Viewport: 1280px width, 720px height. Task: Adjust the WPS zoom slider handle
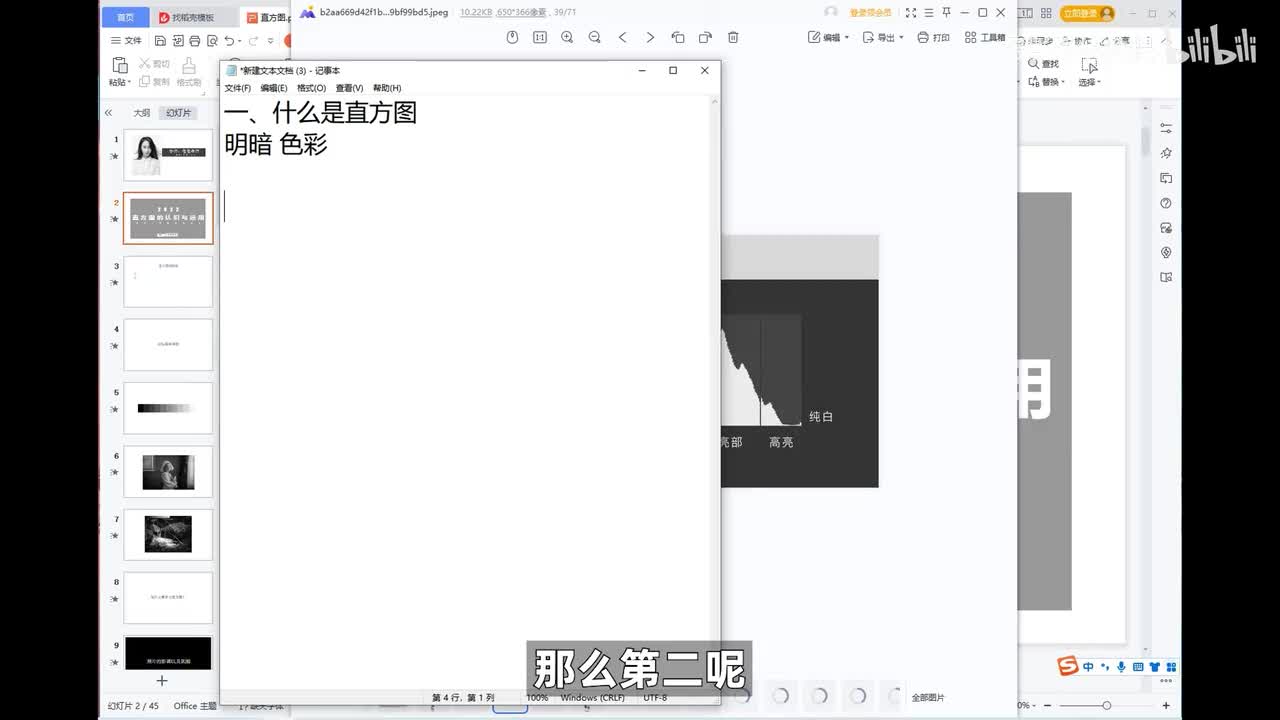pyautogui.click(x=1106, y=706)
